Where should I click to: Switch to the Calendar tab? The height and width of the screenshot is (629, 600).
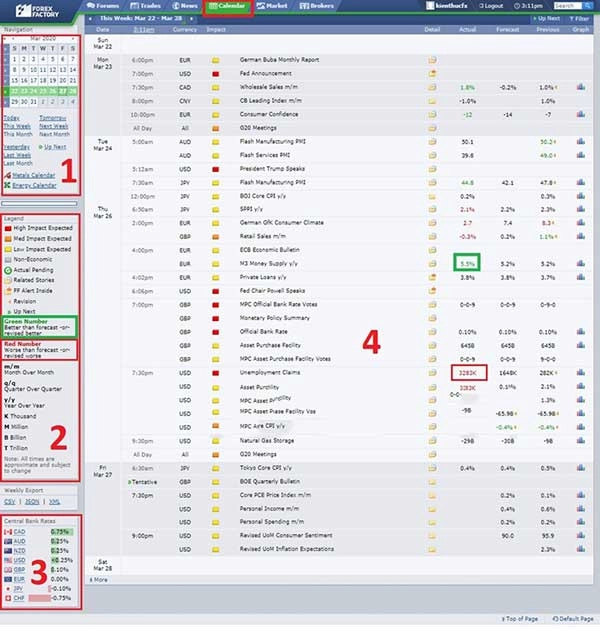227,6
